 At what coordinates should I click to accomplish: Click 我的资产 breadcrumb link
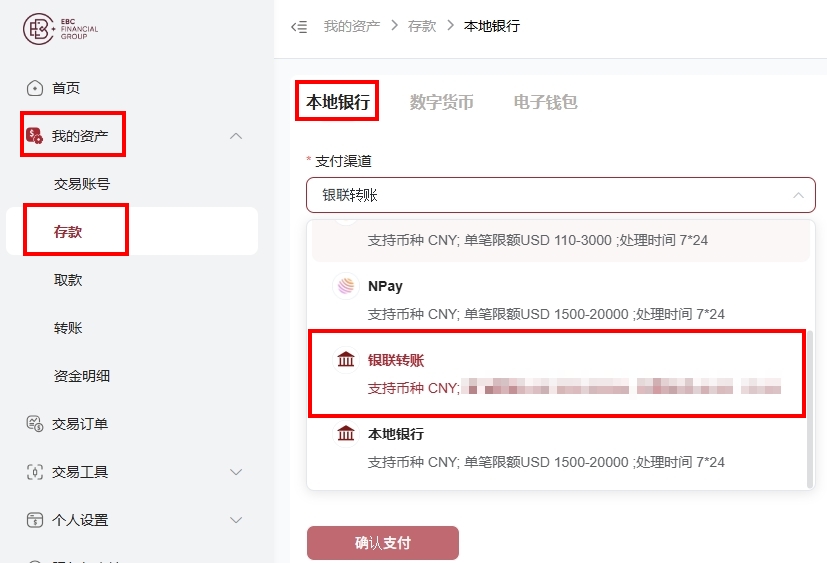pos(352,26)
